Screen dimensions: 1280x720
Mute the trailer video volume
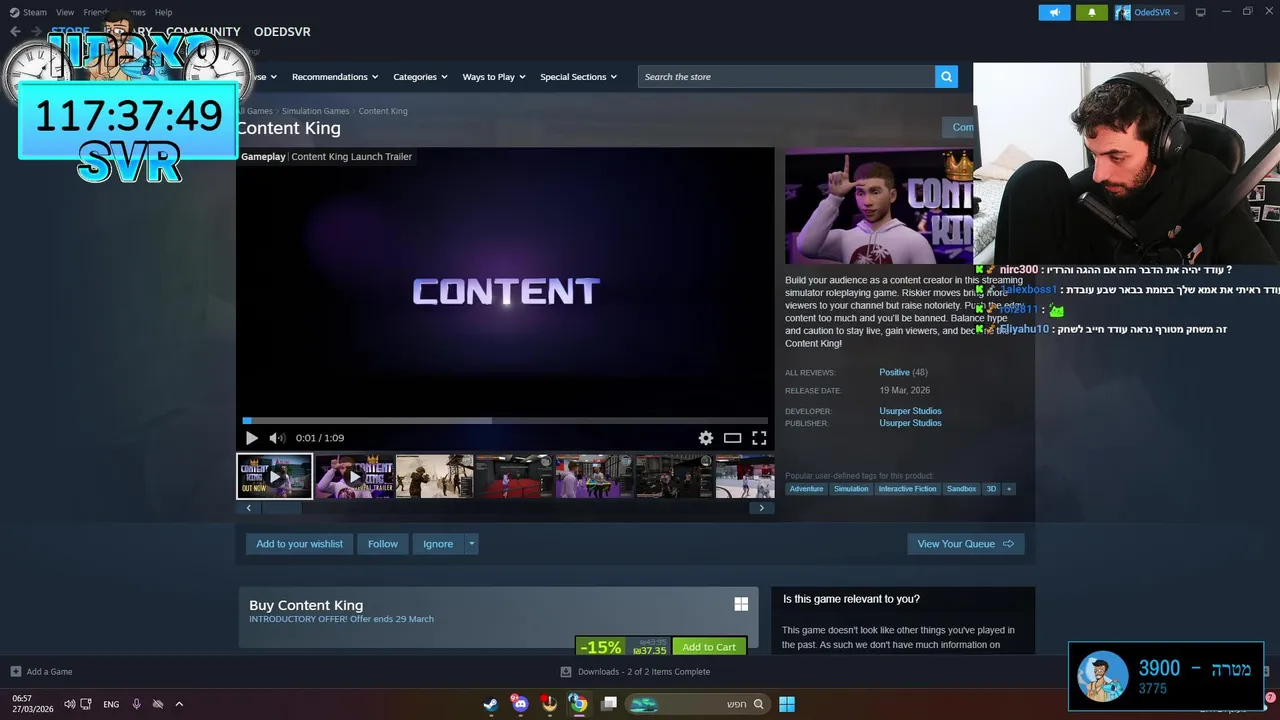(x=277, y=438)
